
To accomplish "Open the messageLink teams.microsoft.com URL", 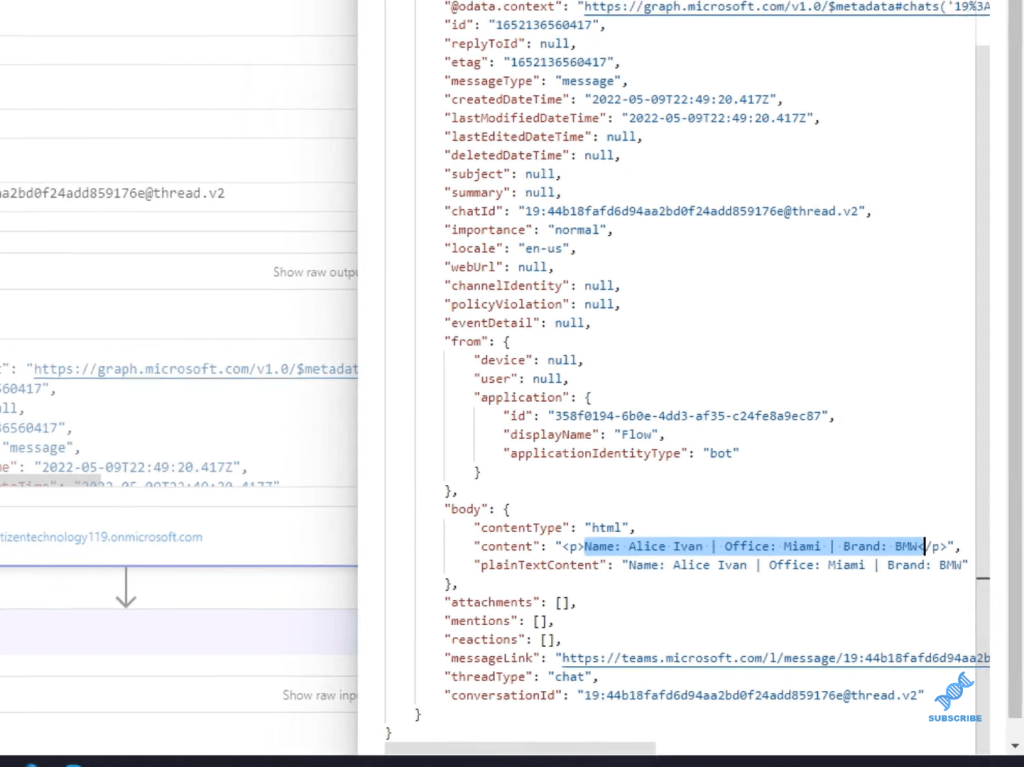I will click(x=776, y=658).
